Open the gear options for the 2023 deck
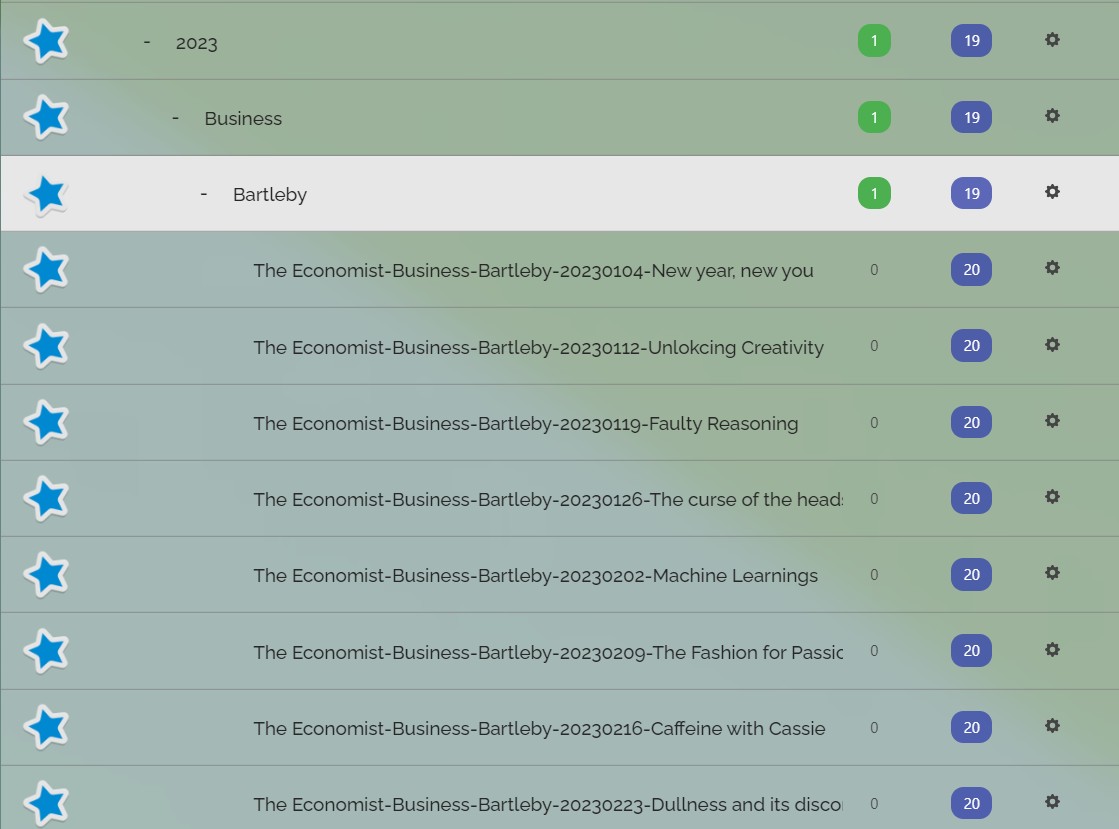 click(x=1052, y=39)
